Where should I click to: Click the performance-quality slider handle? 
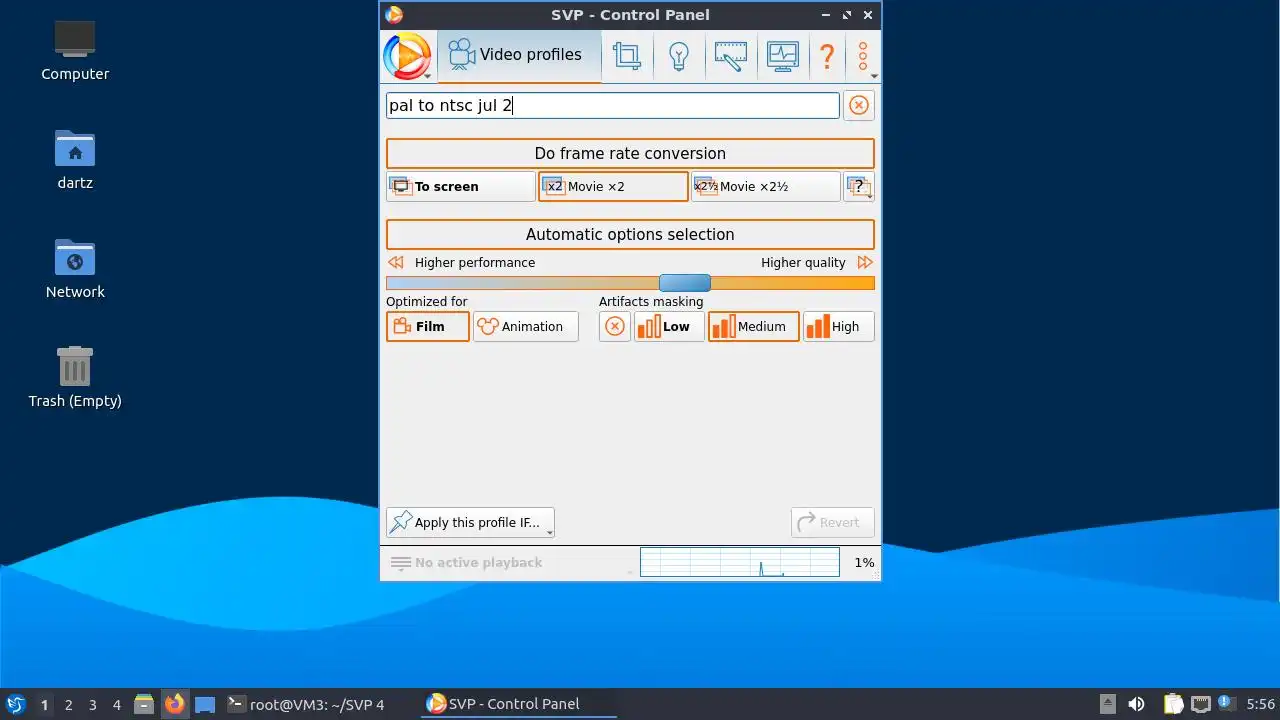pyautogui.click(x=685, y=283)
